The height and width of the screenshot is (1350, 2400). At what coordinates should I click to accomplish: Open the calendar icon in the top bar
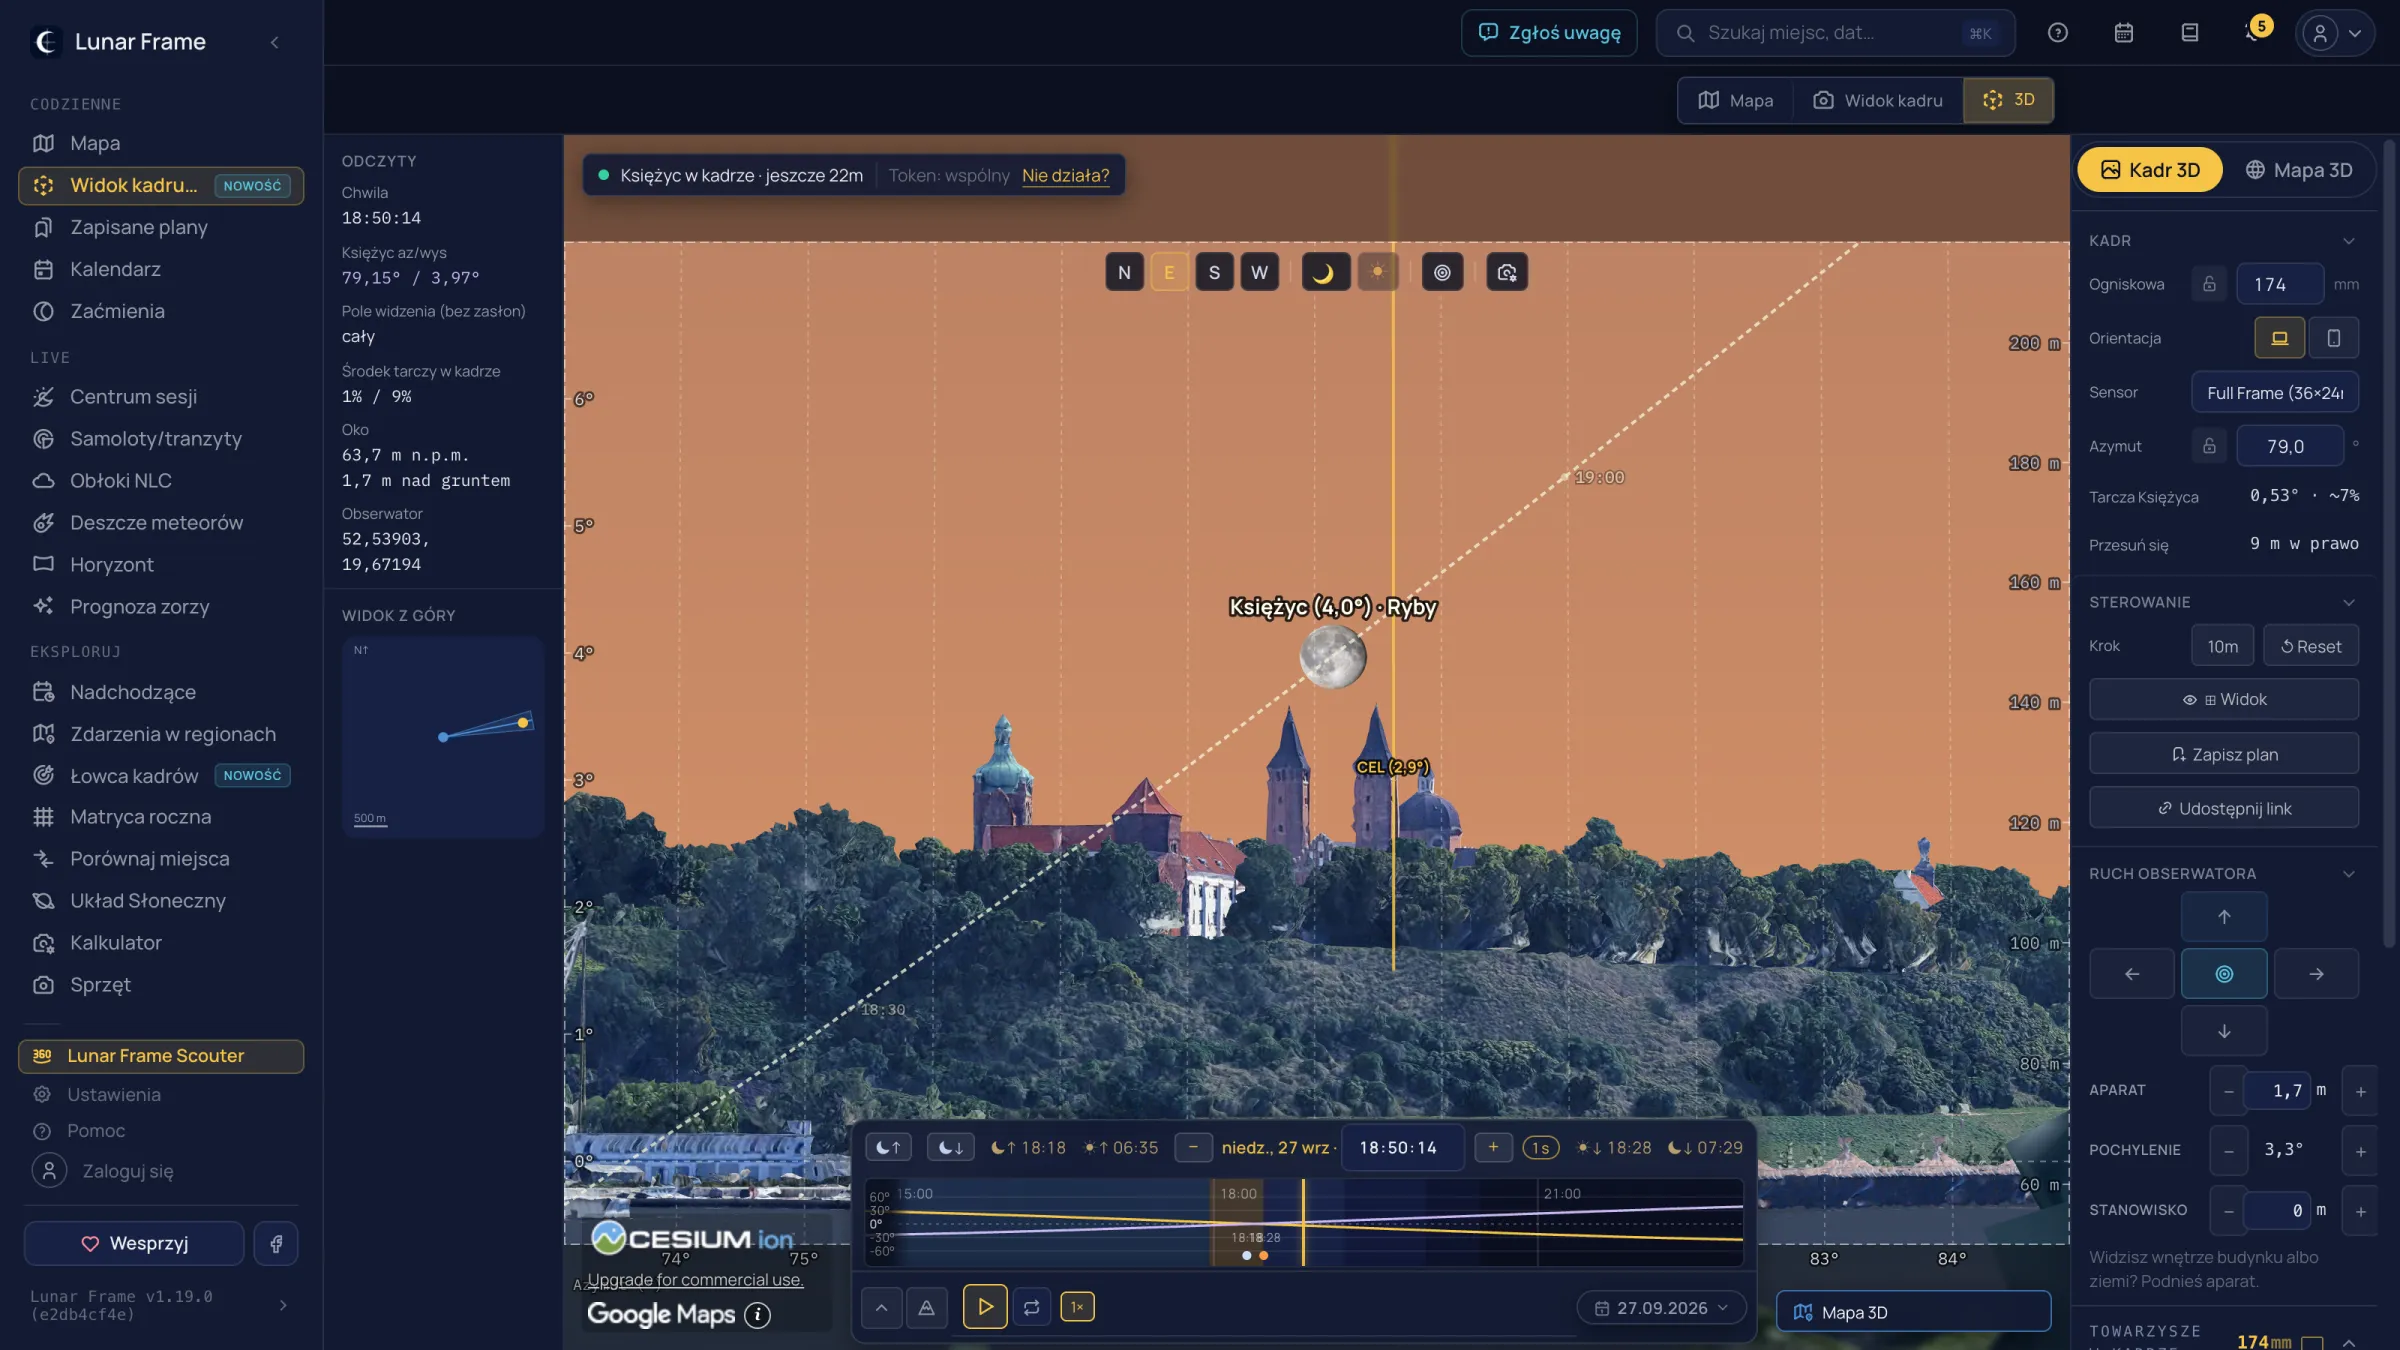pyautogui.click(x=2123, y=33)
